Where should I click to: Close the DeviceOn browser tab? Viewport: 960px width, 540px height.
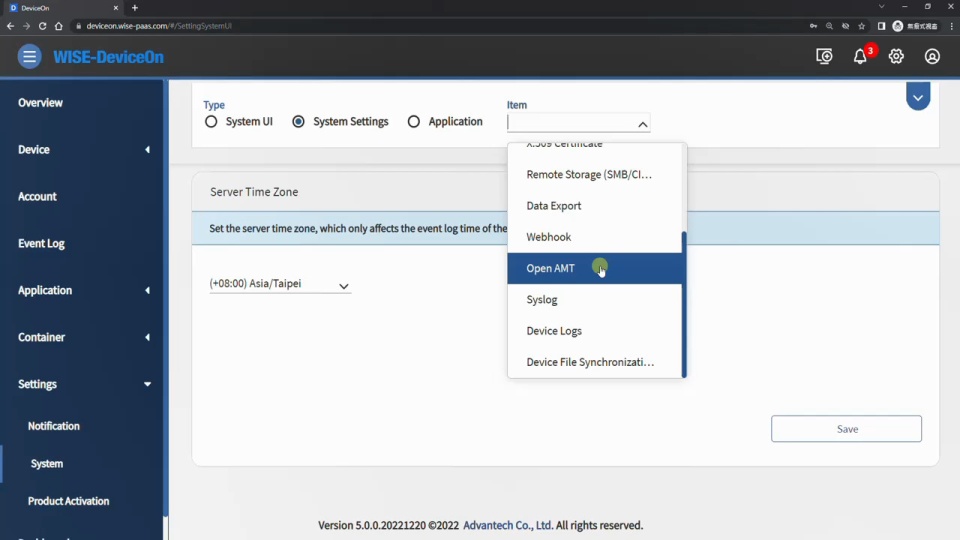click(x=116, y=8)
